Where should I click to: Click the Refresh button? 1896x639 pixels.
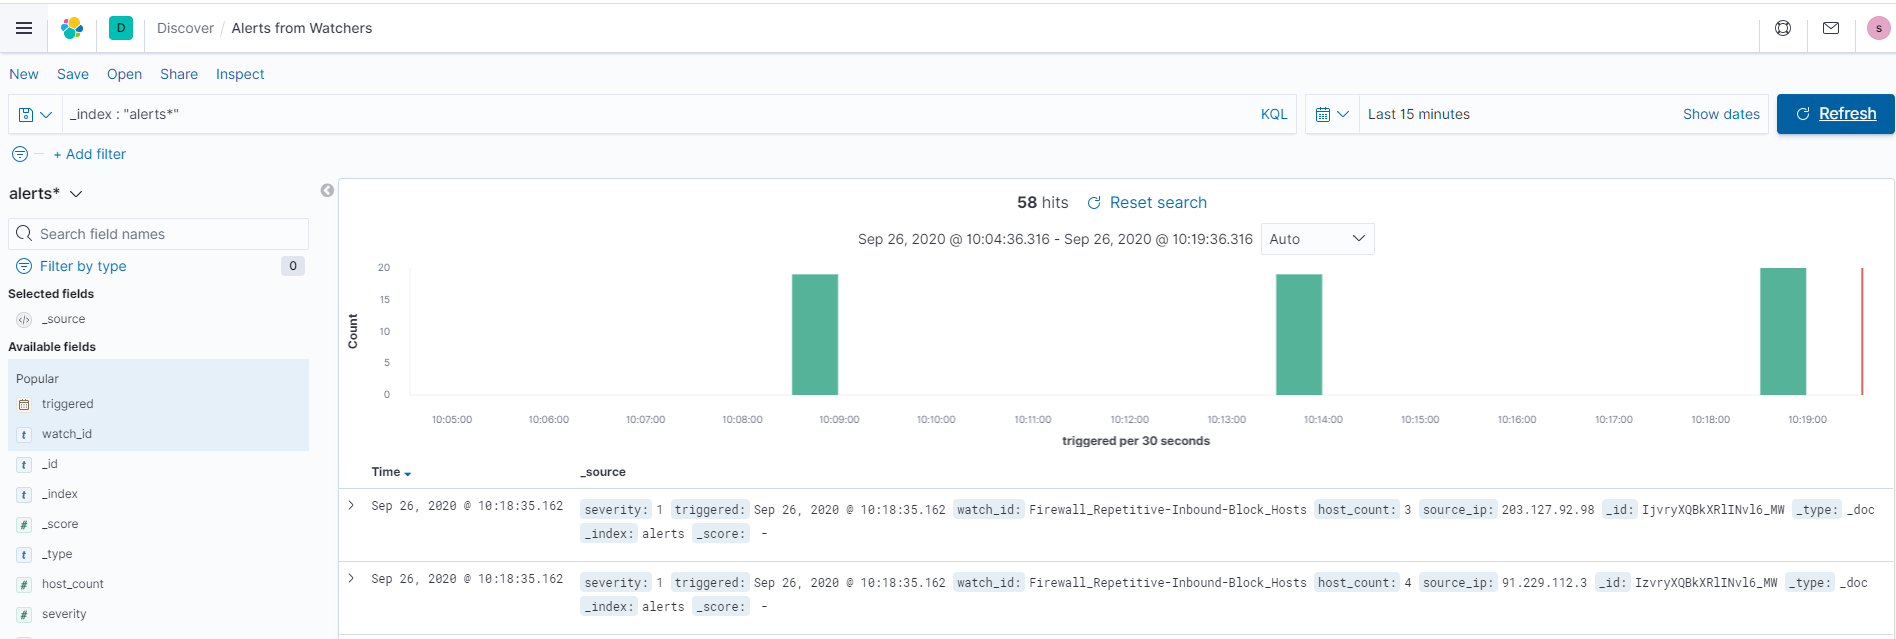pos(1835,114)
